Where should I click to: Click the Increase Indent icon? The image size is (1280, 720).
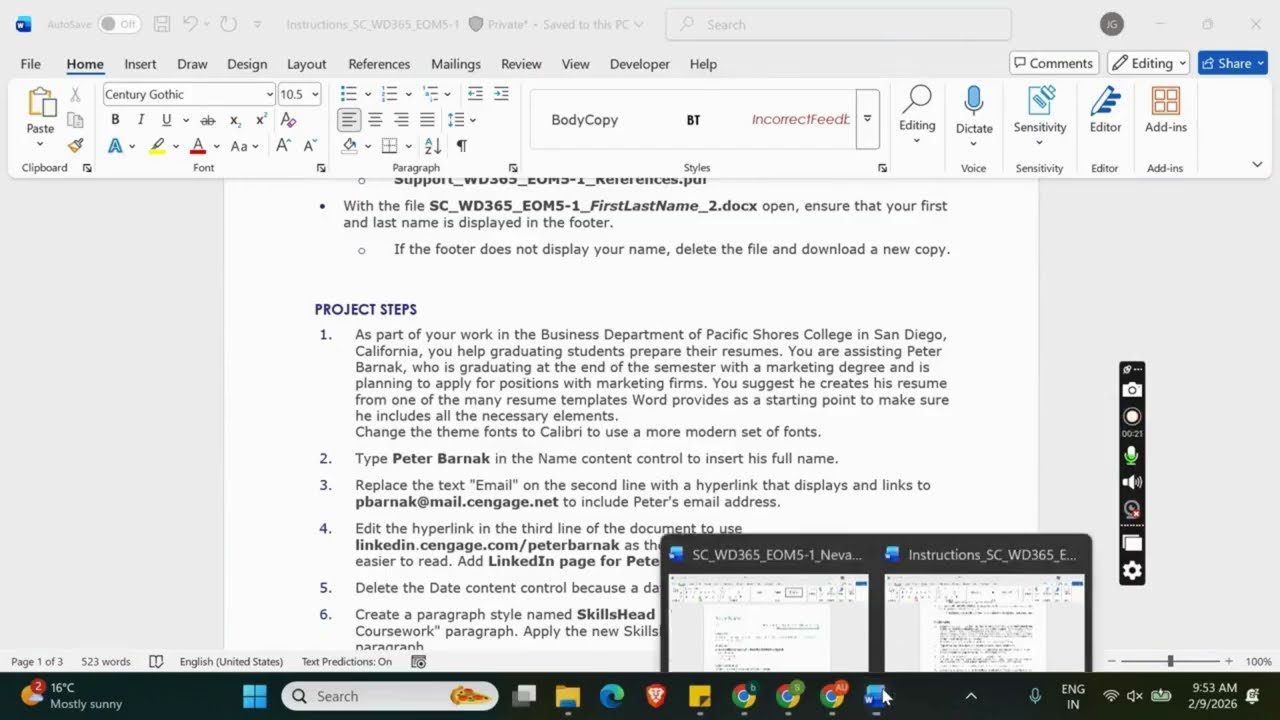click(x=501, y=94)
